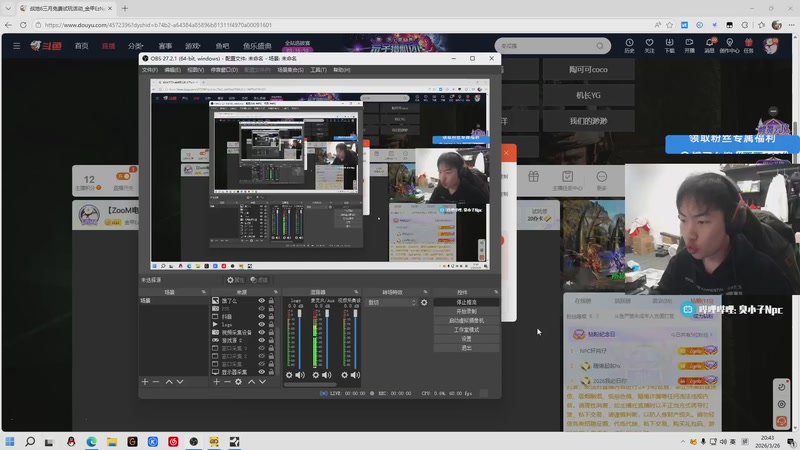The height and width of the screenshot is (450, 800).
Task: Expand 分类 dropdown in Douyu navigation
Action: 136,46
